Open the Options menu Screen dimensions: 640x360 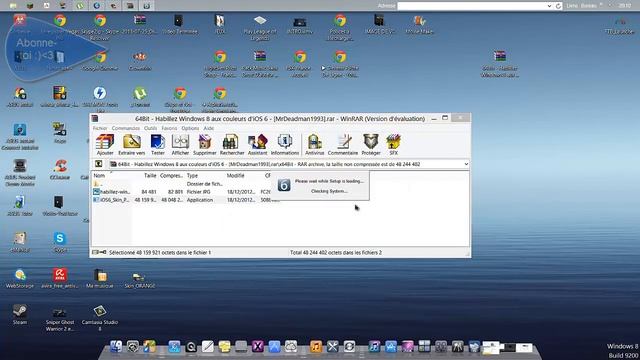click(190, 128)
